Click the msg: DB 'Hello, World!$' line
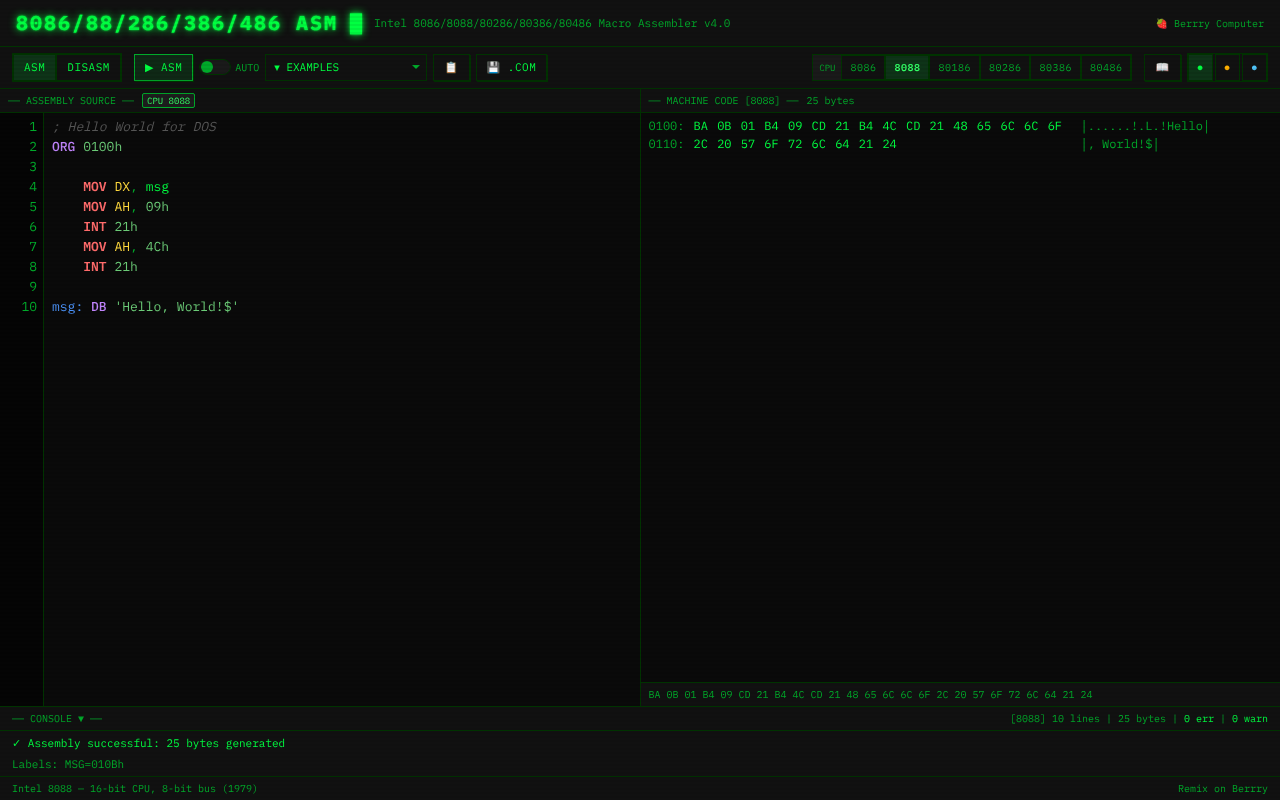Image resolution: width=1280 pixels, height=800 pixels. tap(145, 307)
